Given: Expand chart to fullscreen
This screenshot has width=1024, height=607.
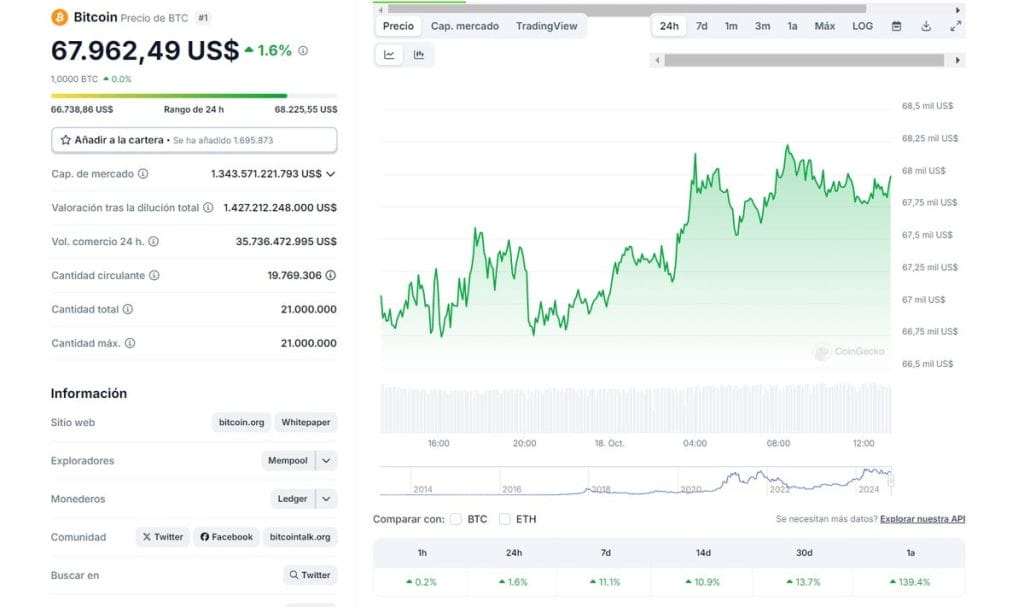Looking at the screenshot, I should pos(955,26).
